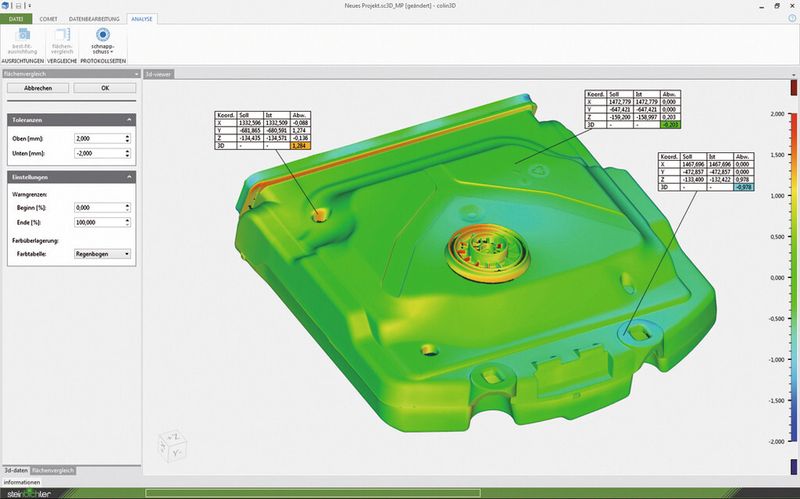This screenshot has width=800, height=499.
Task: Minimize the colin3D window
Action: [x=762, y=6]
